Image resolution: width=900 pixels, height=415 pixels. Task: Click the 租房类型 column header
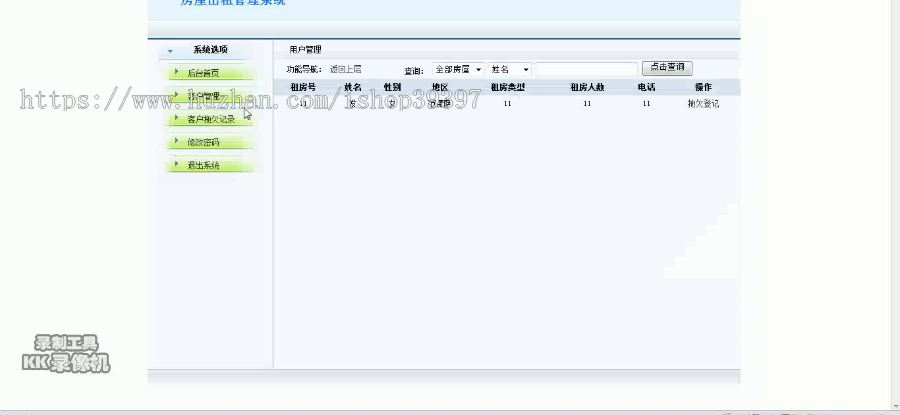[508, 87]
